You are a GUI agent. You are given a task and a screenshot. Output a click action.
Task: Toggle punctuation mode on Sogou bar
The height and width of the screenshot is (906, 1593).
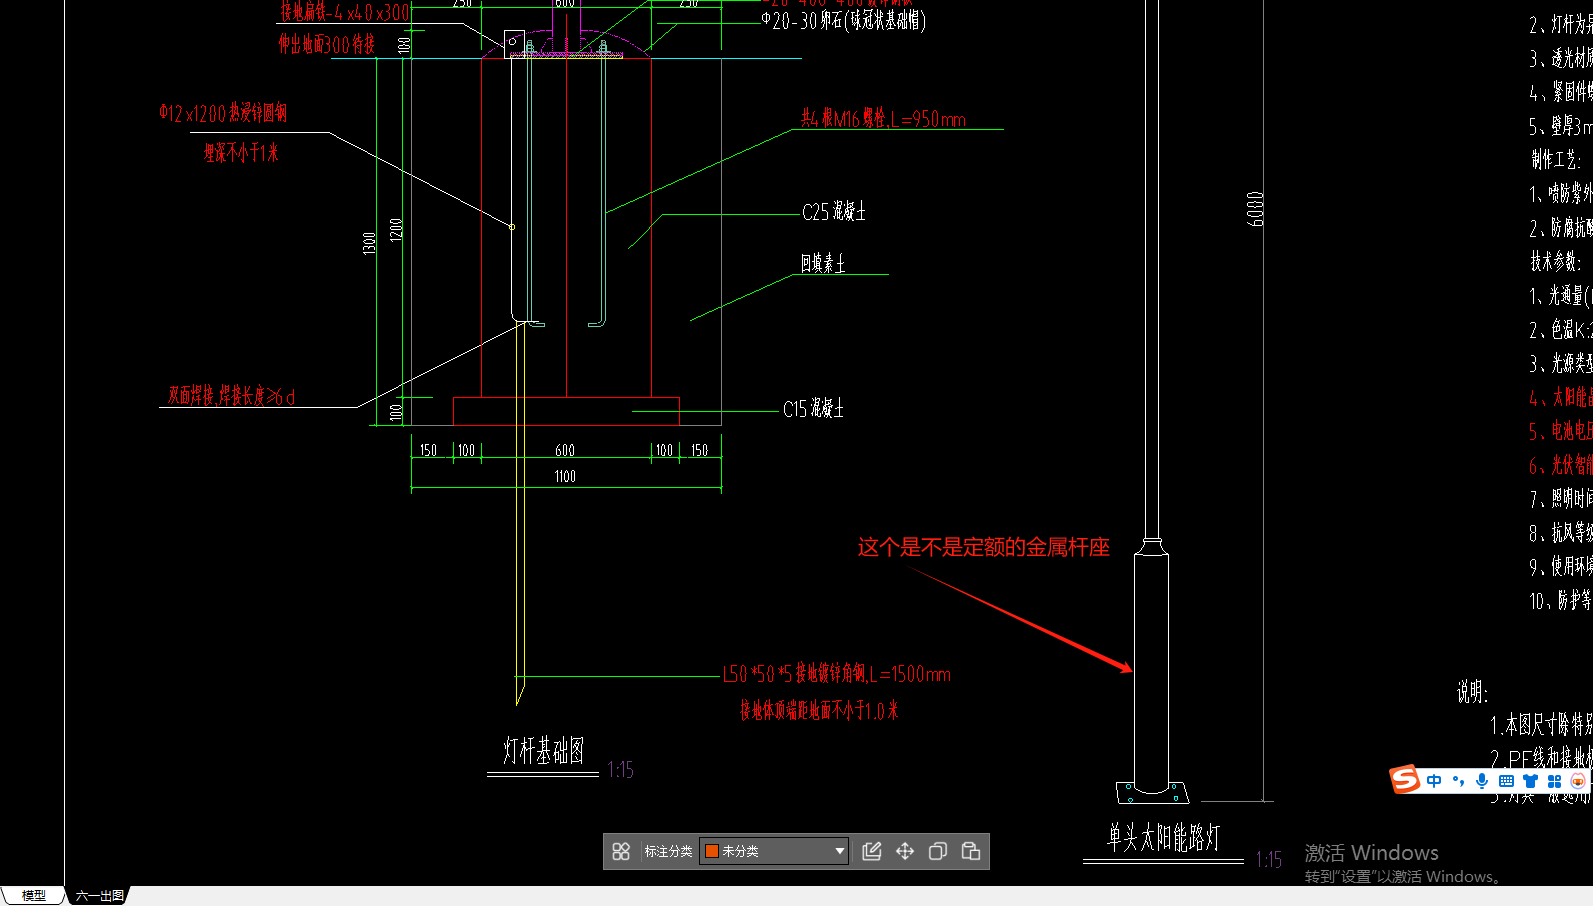tap(1458, 781)
